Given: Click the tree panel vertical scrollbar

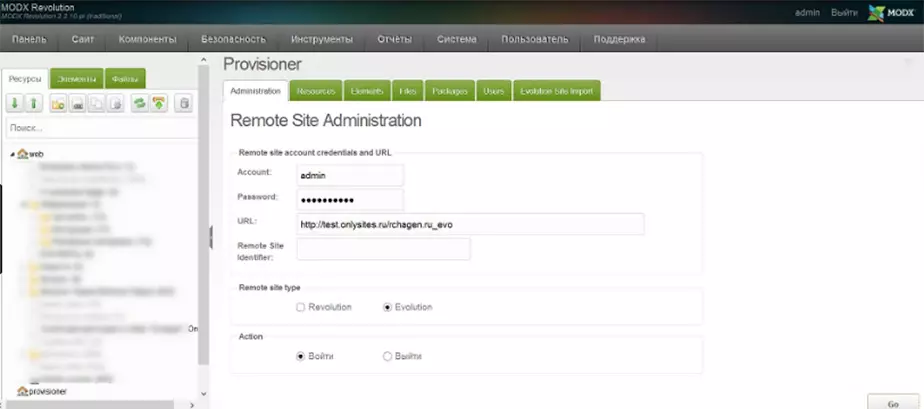Looking at the screenshot, I should point(203,215).
